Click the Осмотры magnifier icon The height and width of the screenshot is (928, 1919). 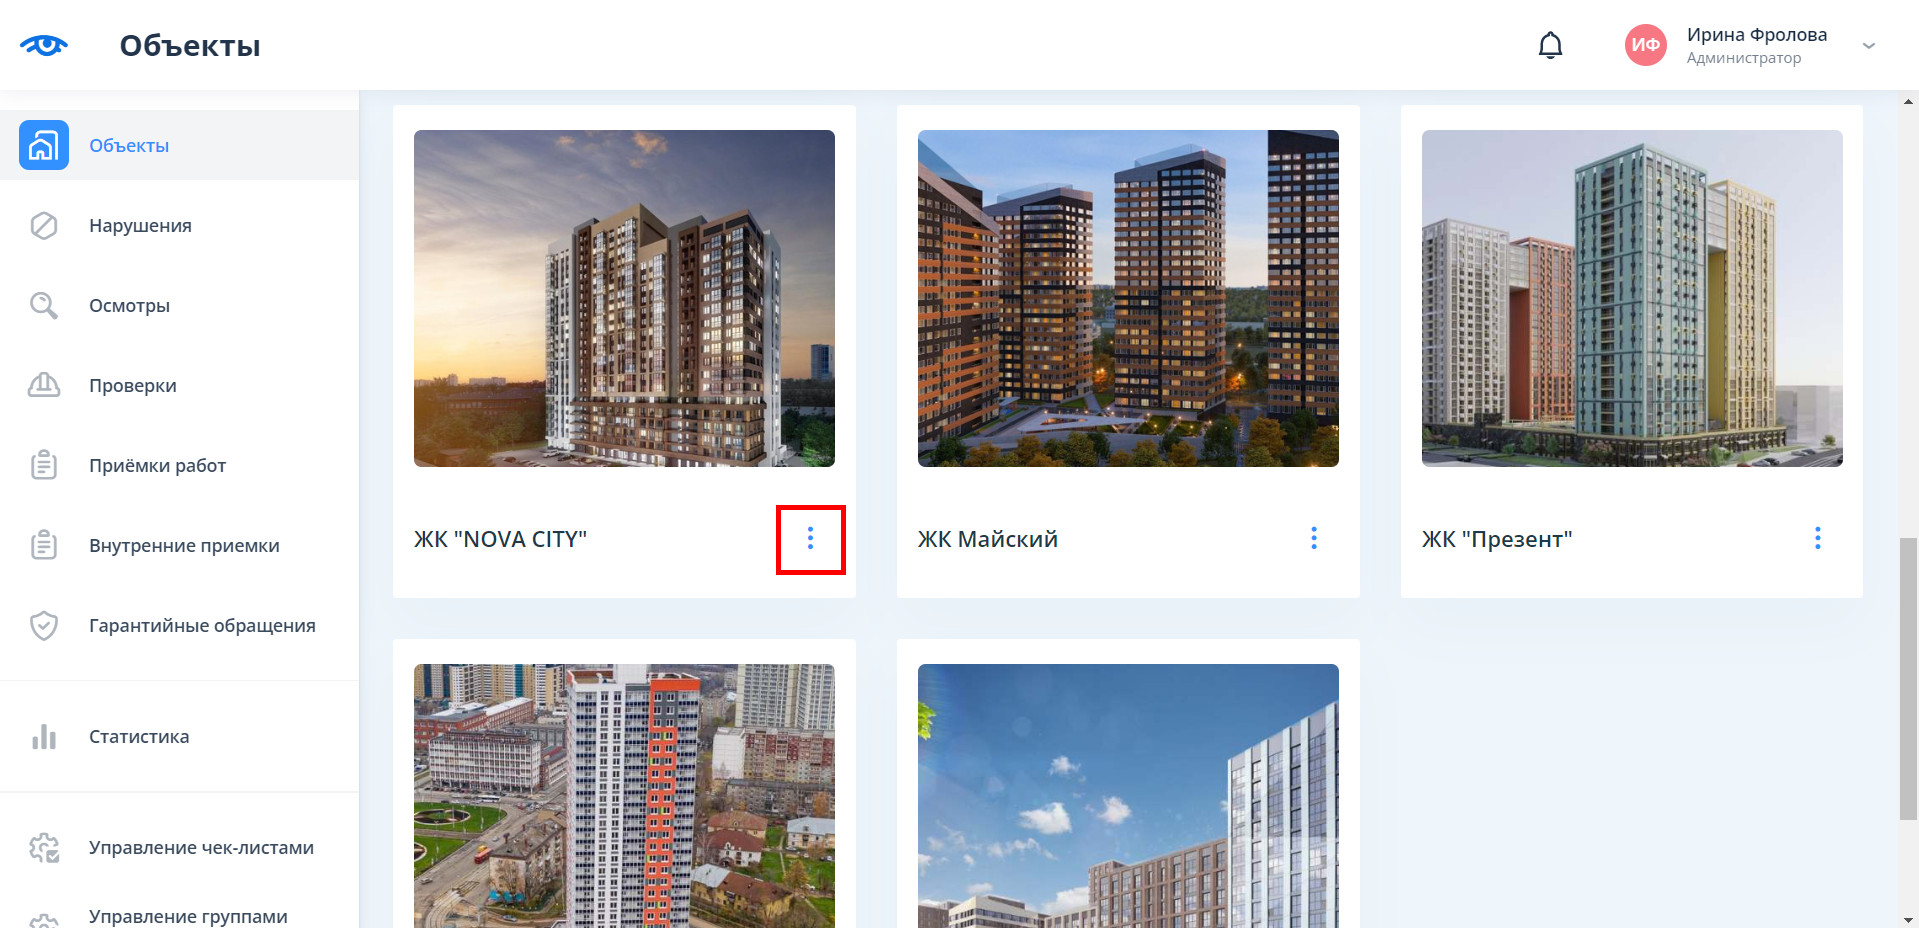(x=44, y=305)
